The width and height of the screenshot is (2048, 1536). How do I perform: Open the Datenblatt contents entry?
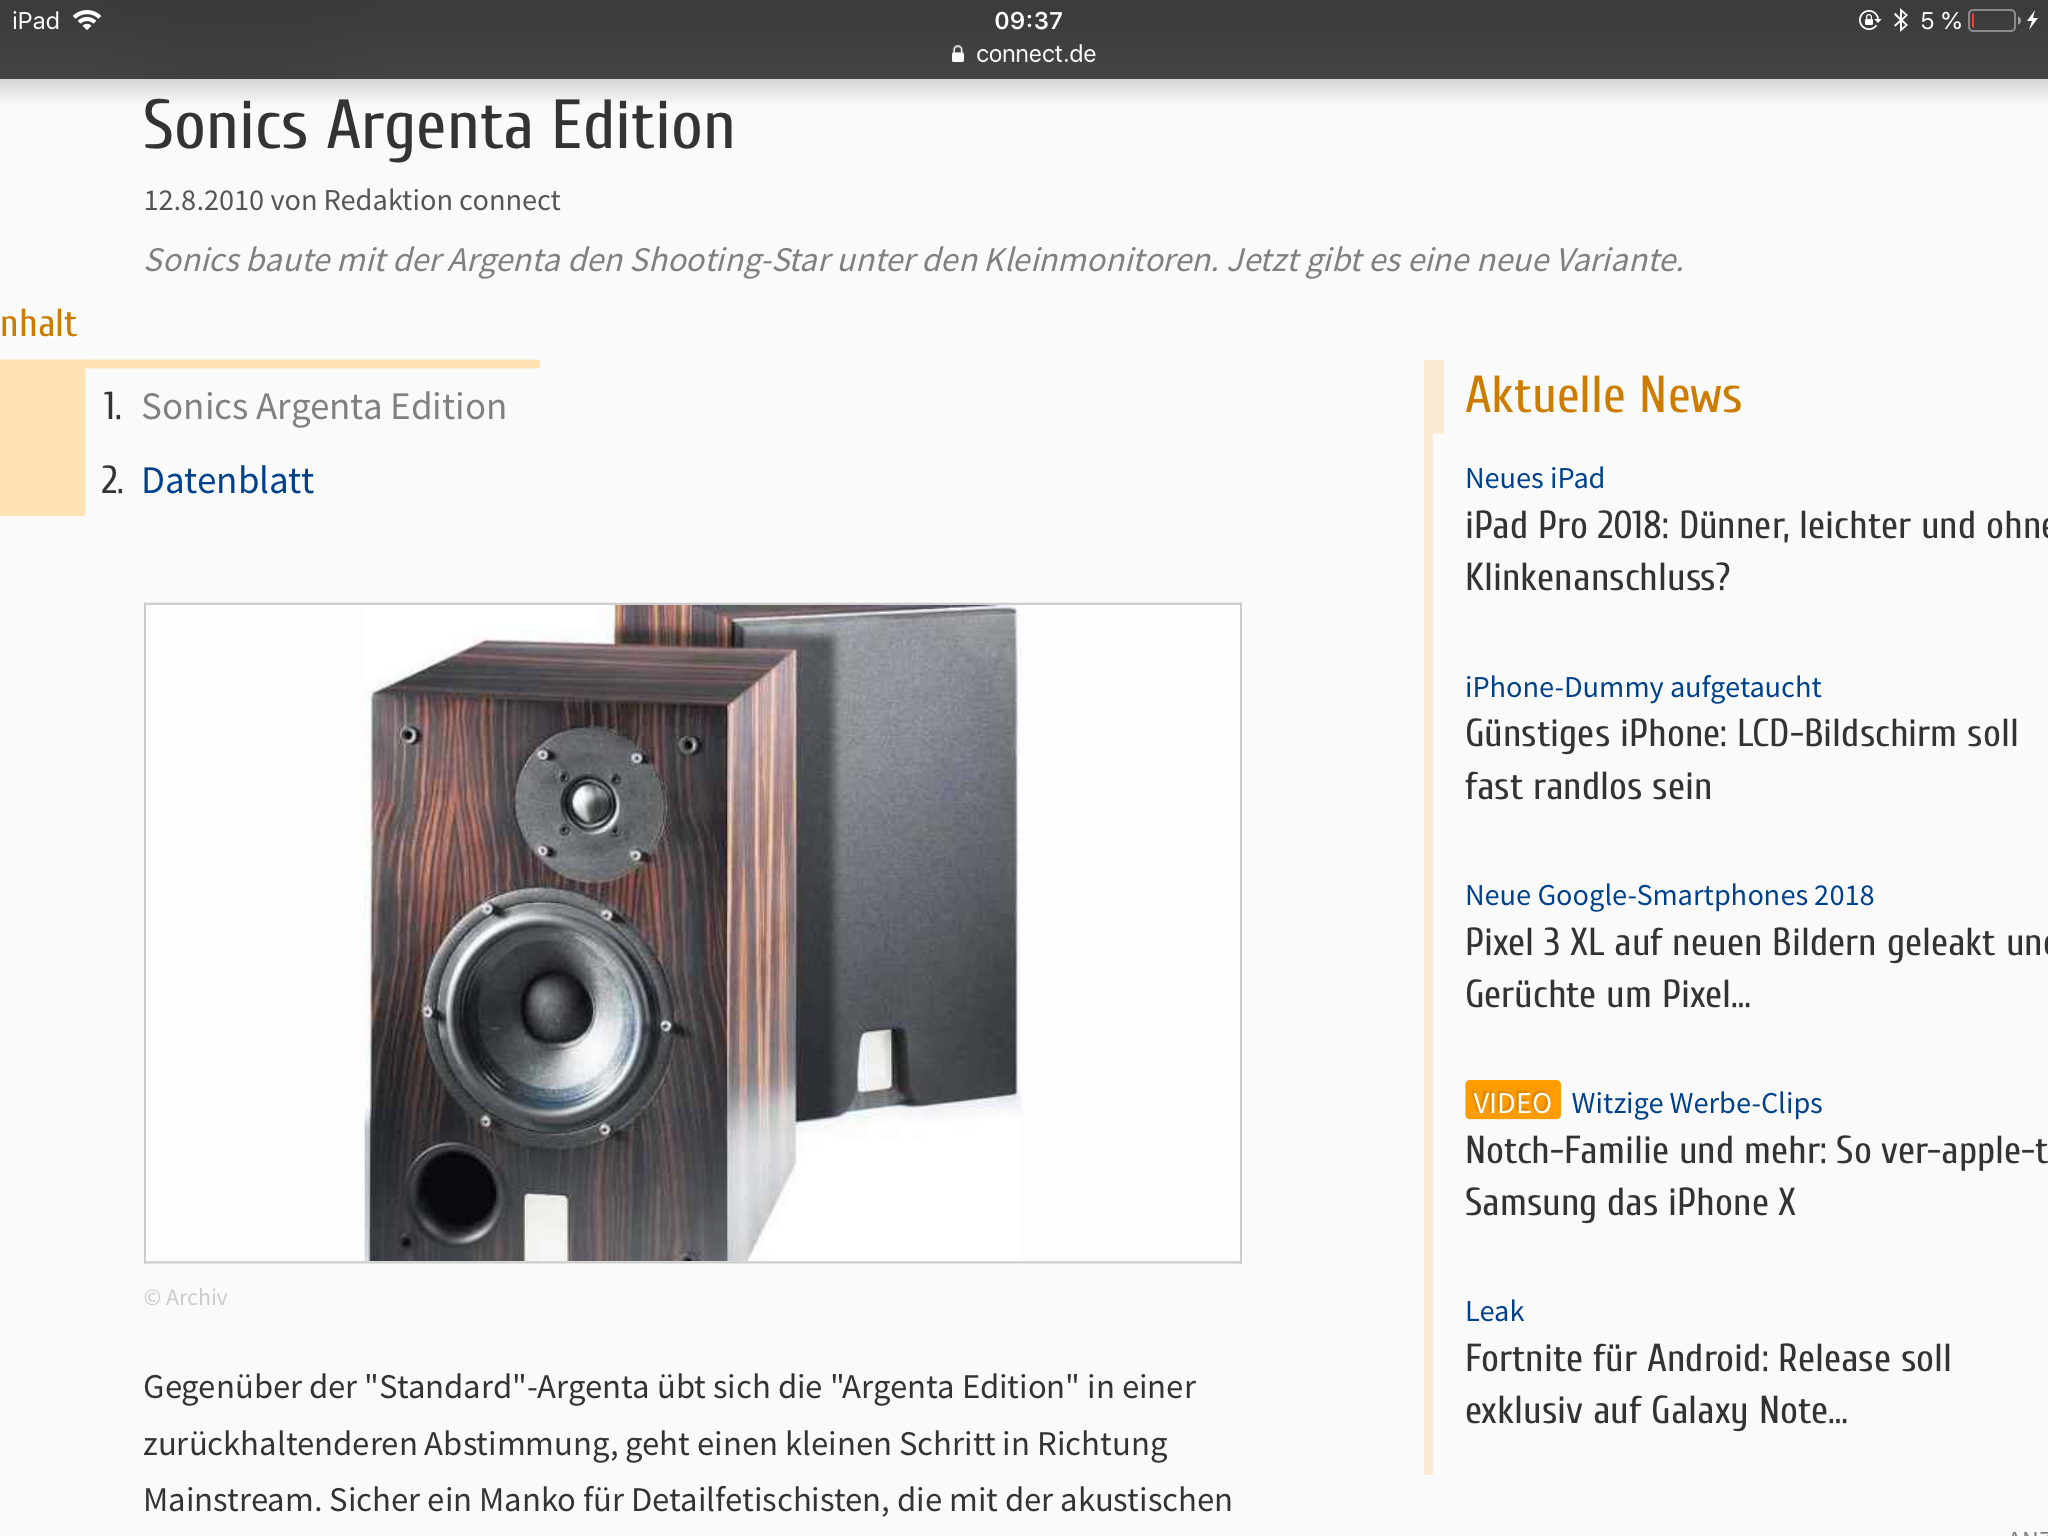point(228,481)
